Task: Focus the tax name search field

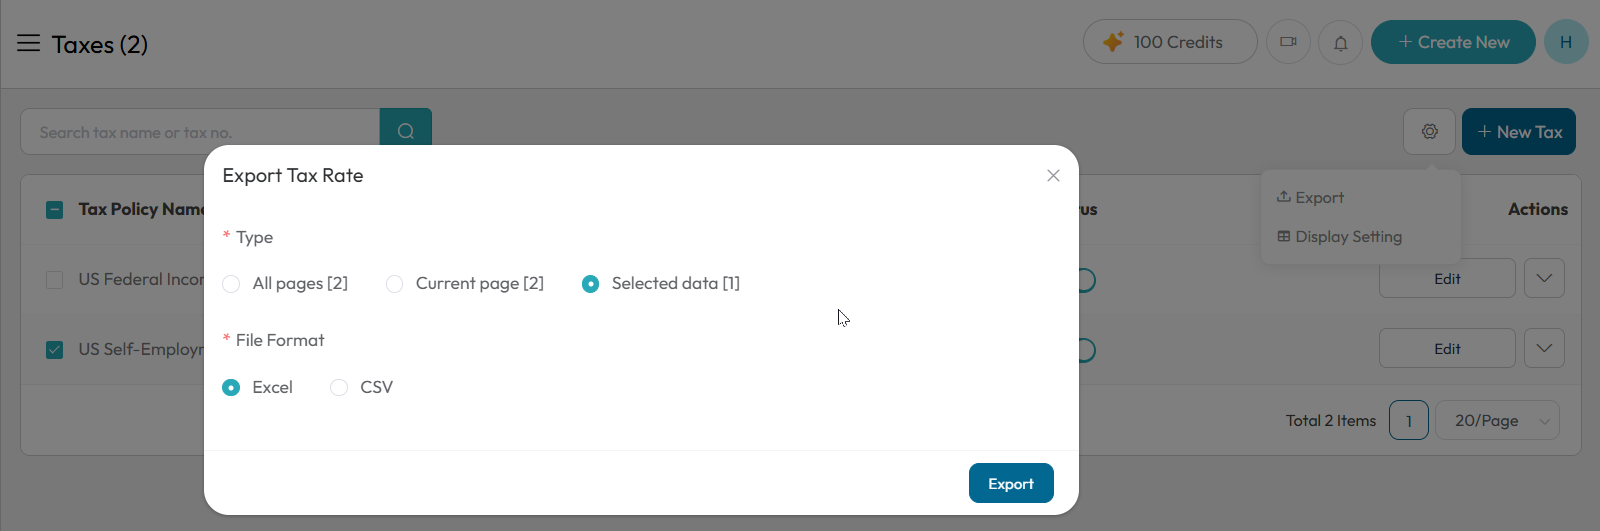Action: click(x=200, y=132)
